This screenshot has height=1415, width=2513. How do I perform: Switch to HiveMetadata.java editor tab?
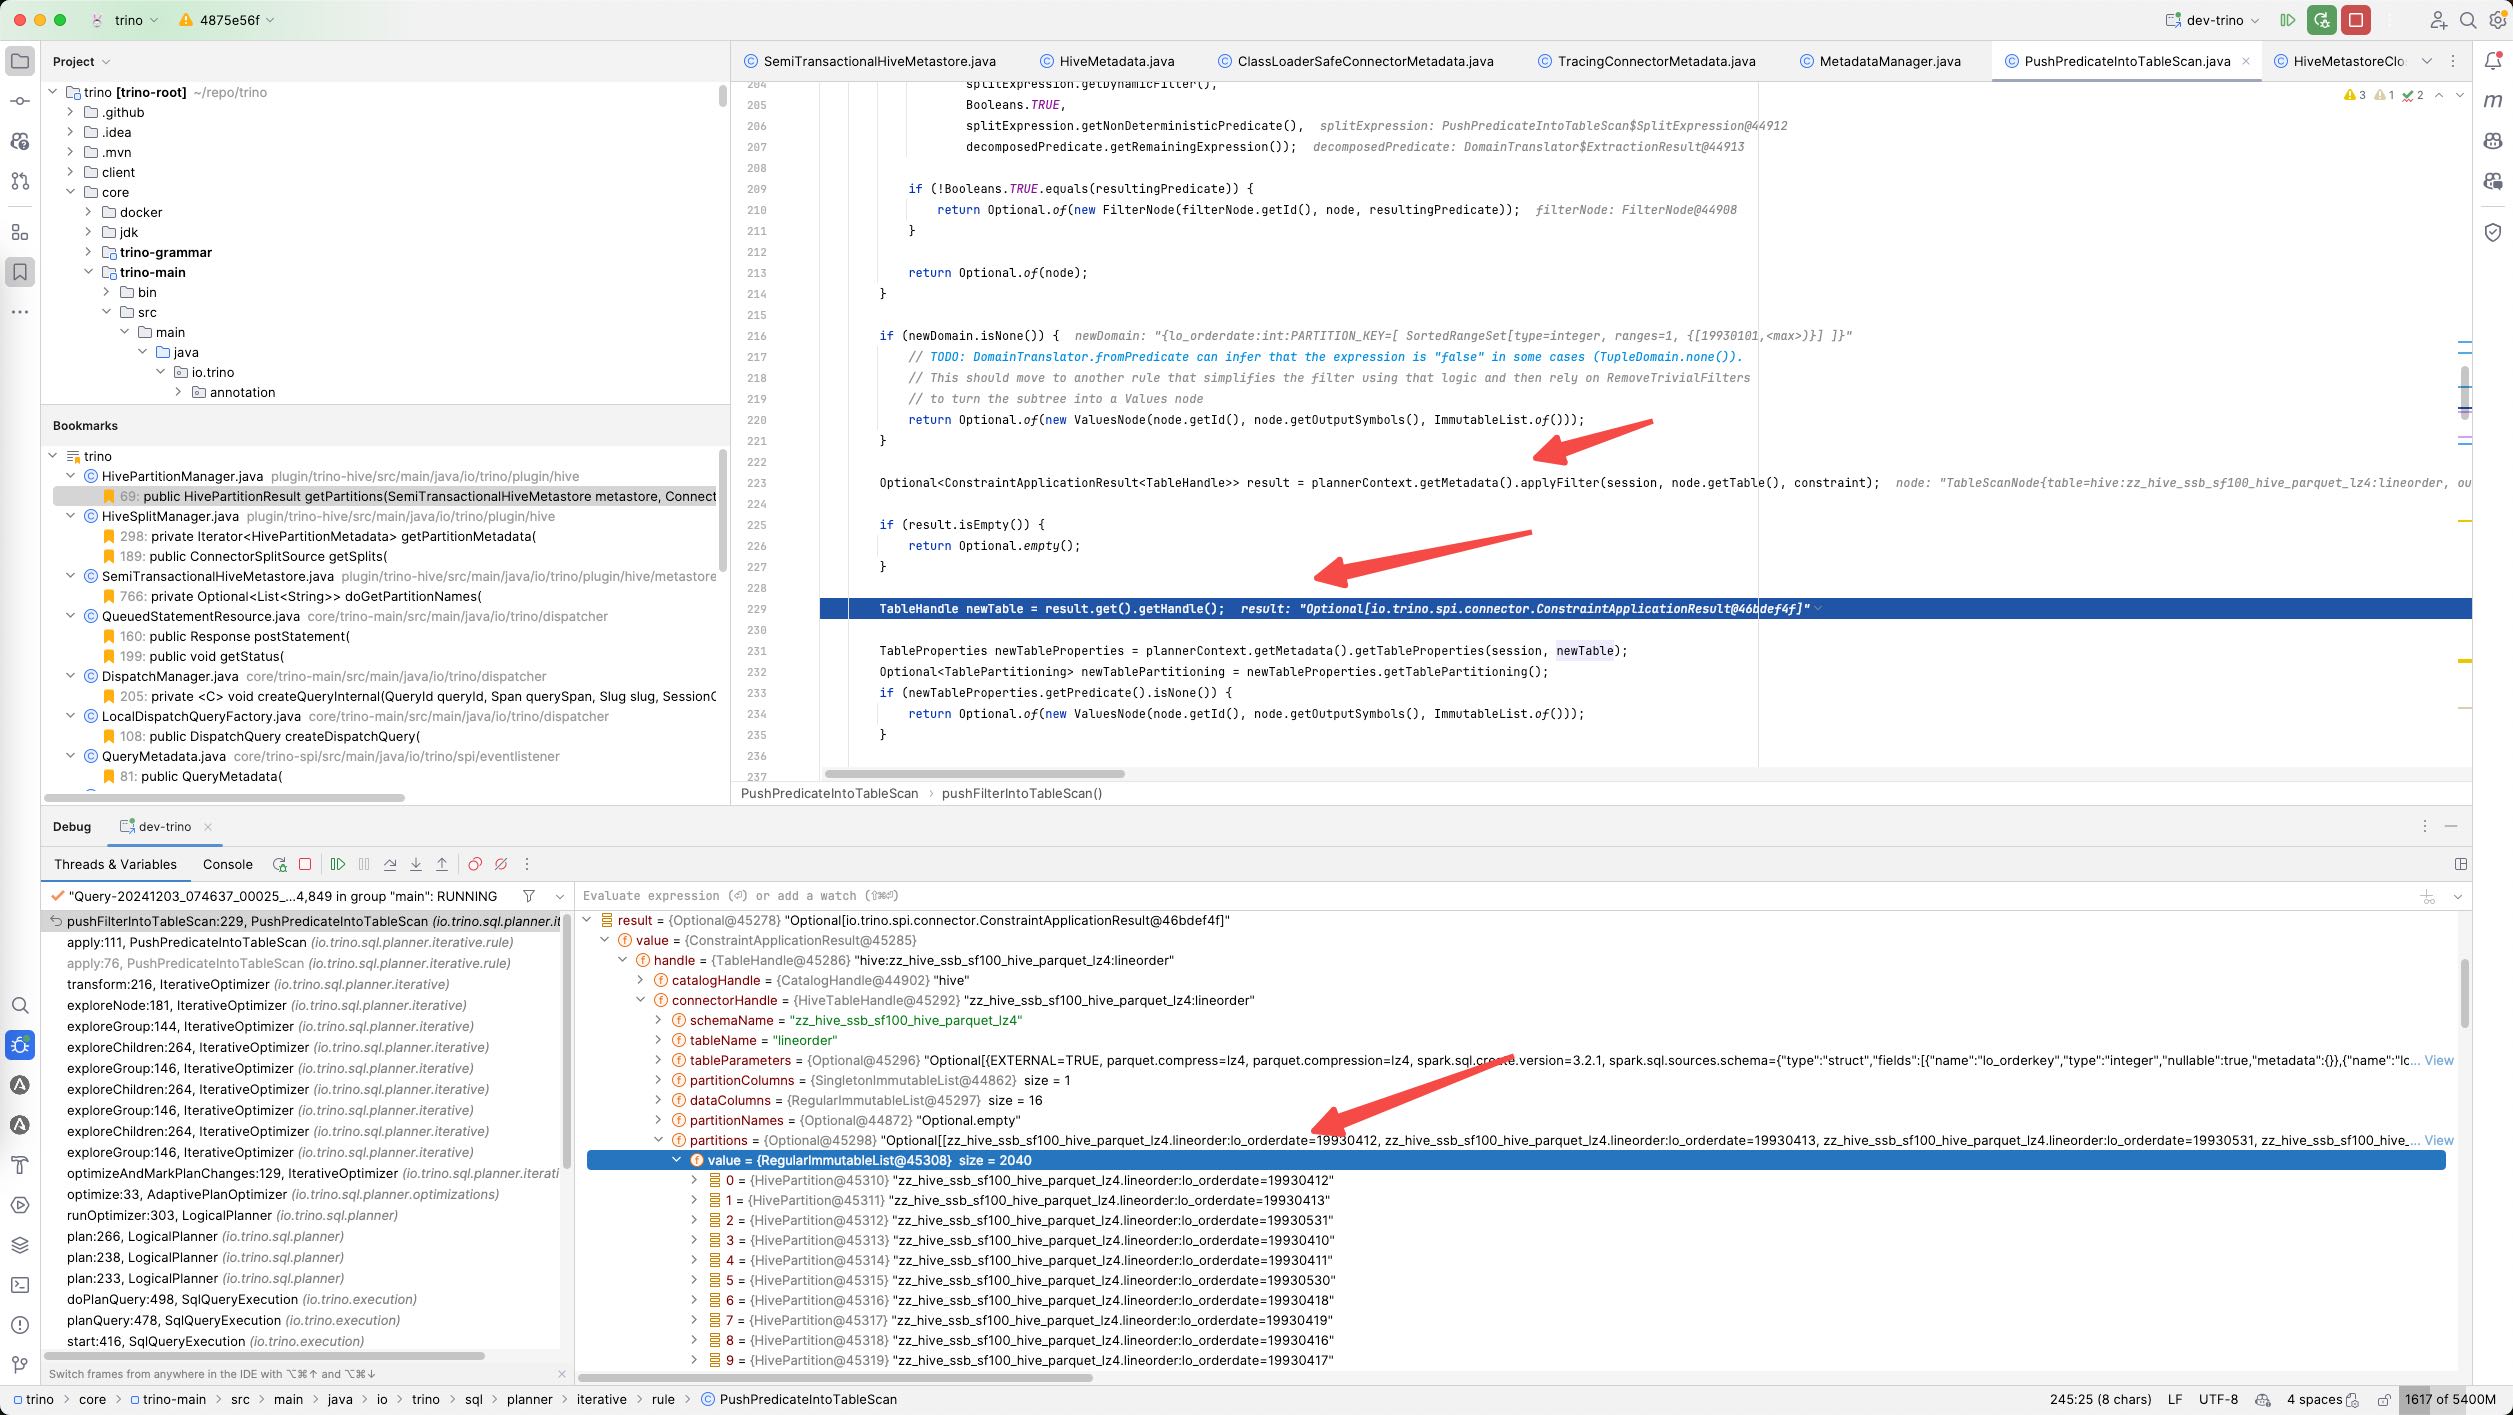(x=1107, y=61)
